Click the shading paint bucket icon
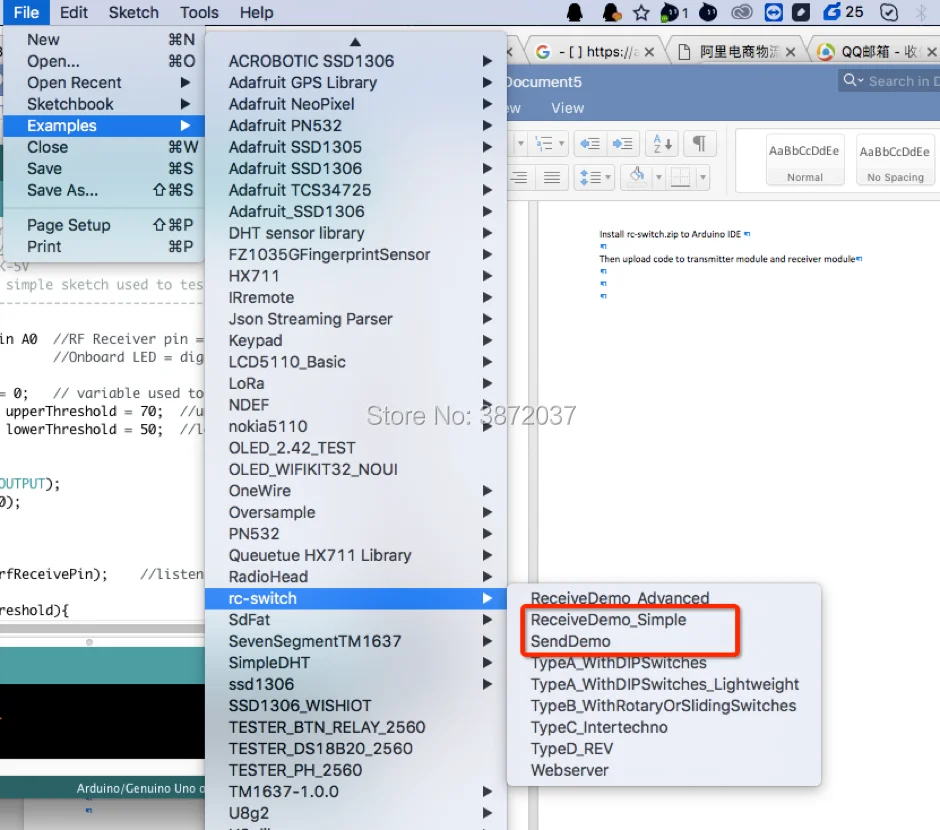Viewport: 940px width, 830px height. tap(637, 176)
